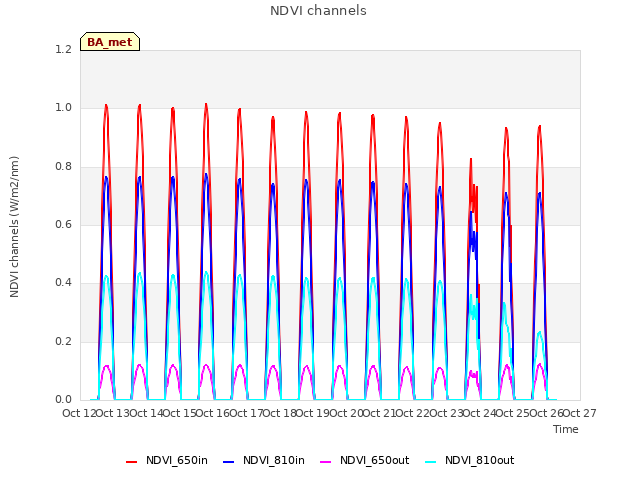Click the noisy red peak on Oct 23
Screen dimensions: 640x480
point(471,159)
